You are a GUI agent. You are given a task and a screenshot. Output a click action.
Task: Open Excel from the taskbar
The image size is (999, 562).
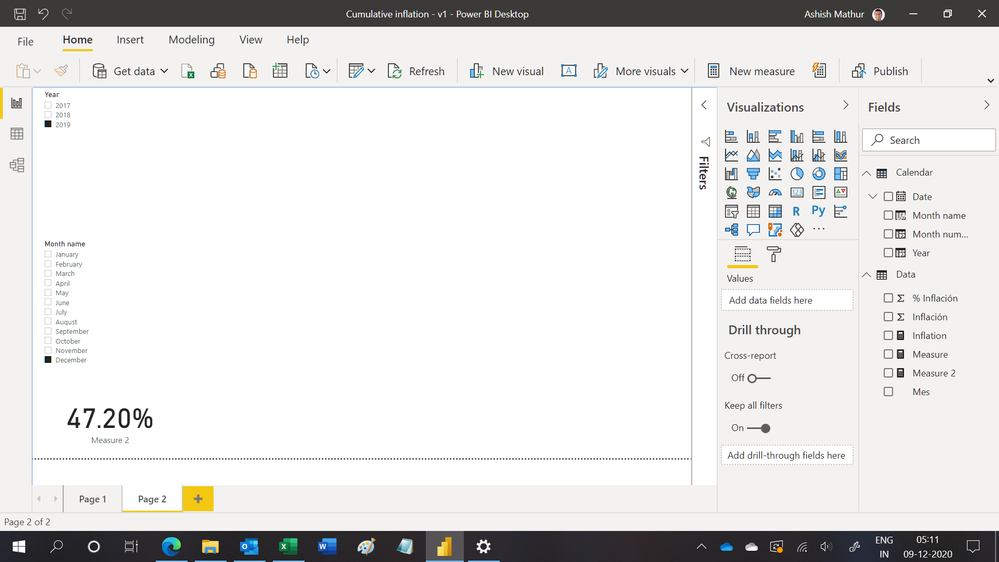[288, 546]
